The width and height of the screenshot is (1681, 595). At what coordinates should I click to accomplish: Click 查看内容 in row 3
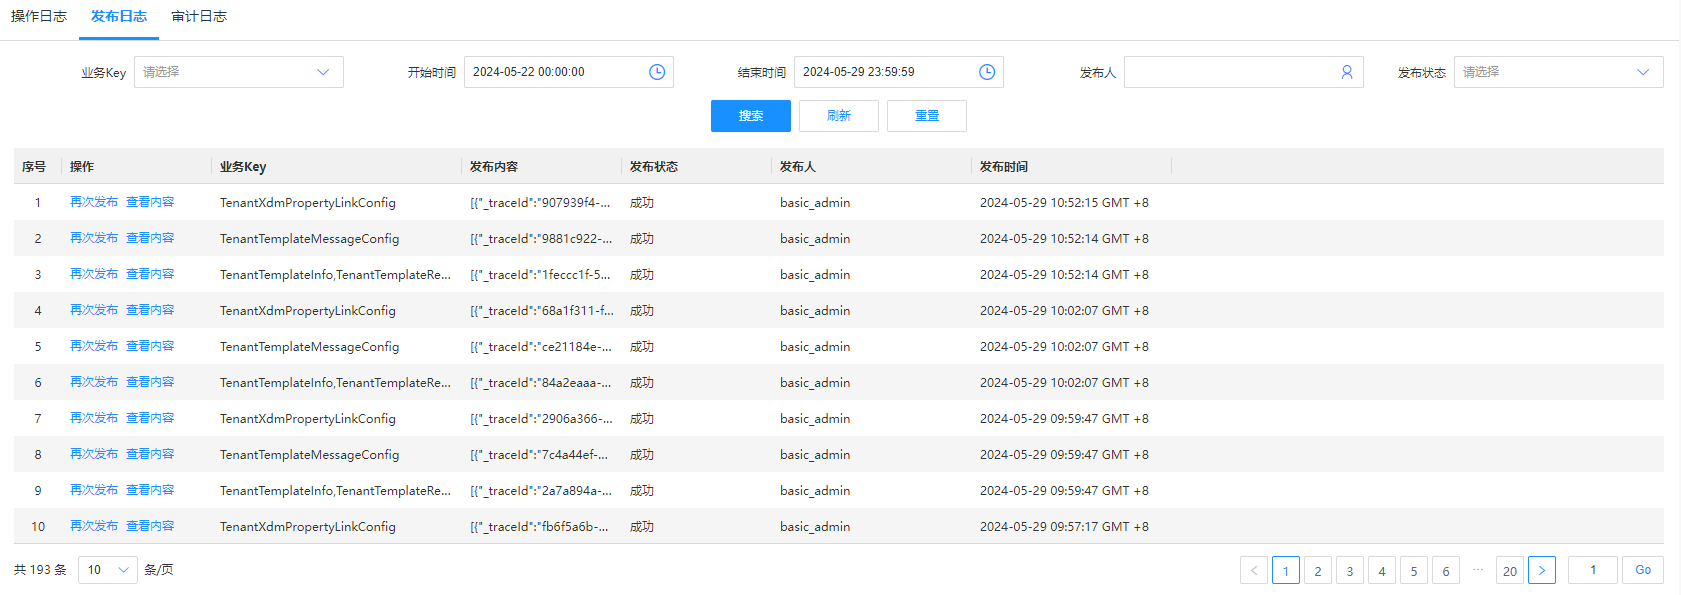[x=150, y=274]
